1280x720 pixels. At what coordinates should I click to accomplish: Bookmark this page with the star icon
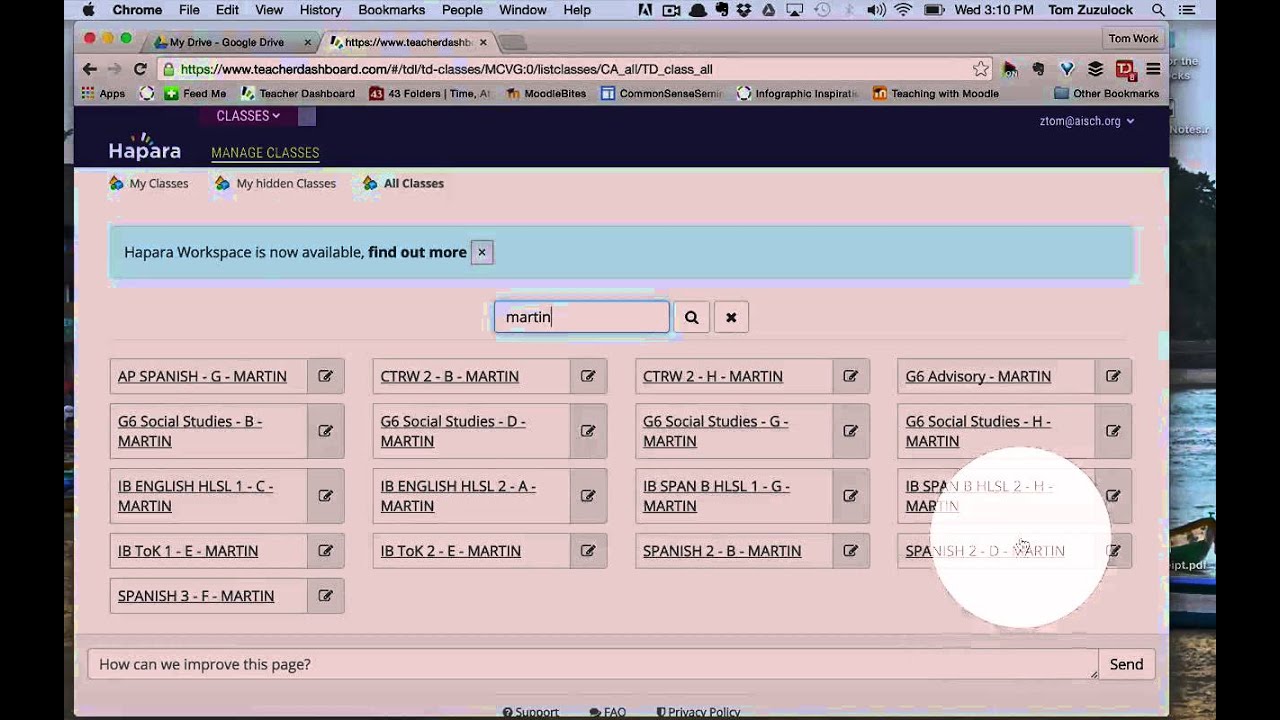[x=981, y=69]
